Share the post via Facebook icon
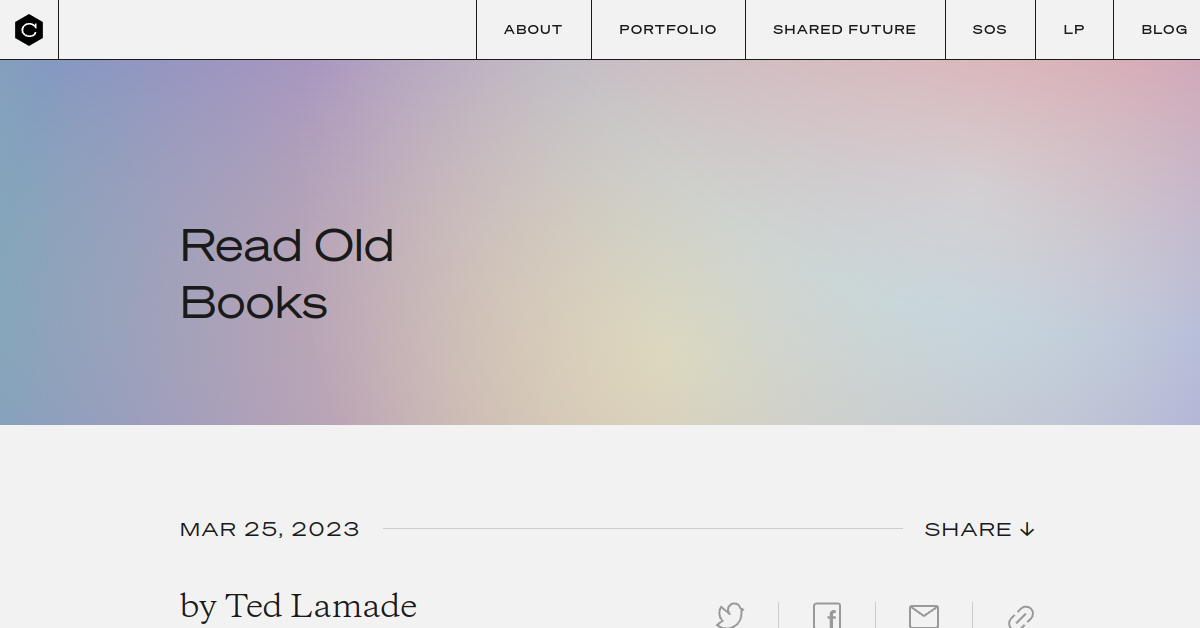 827,616
